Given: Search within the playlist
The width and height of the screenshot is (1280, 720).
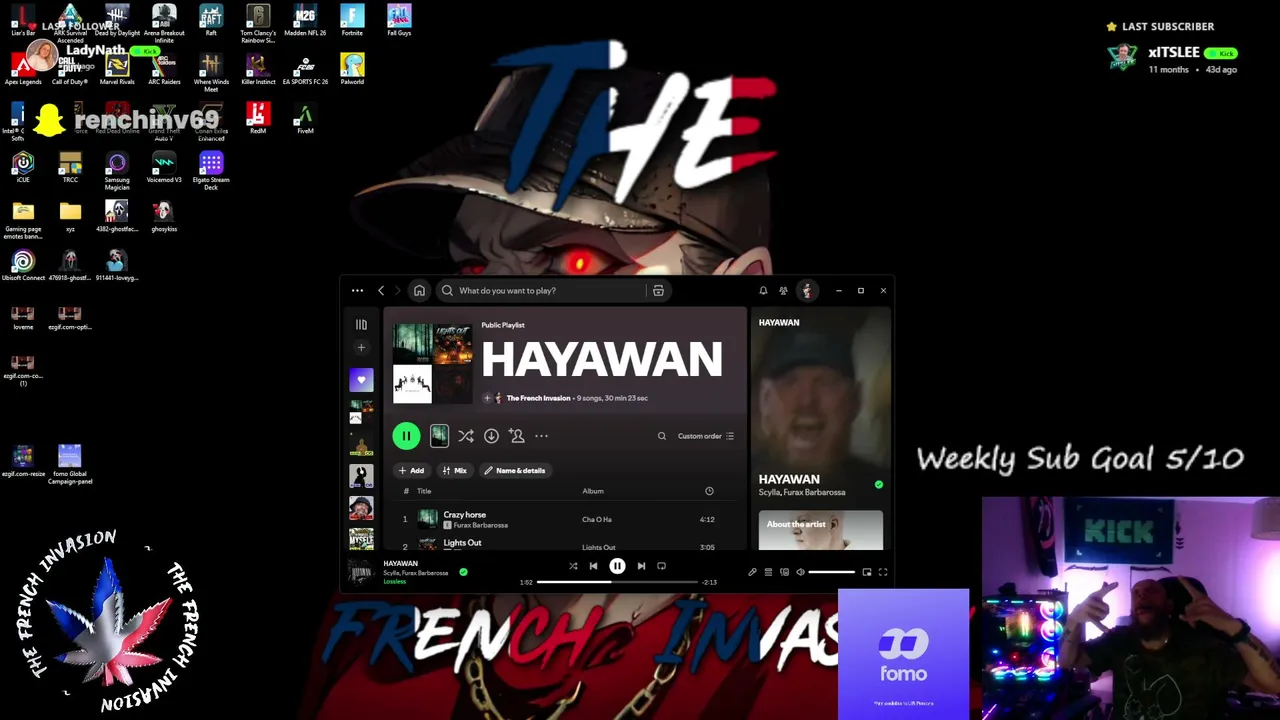Looking at the screenshot, I should 661,436.
